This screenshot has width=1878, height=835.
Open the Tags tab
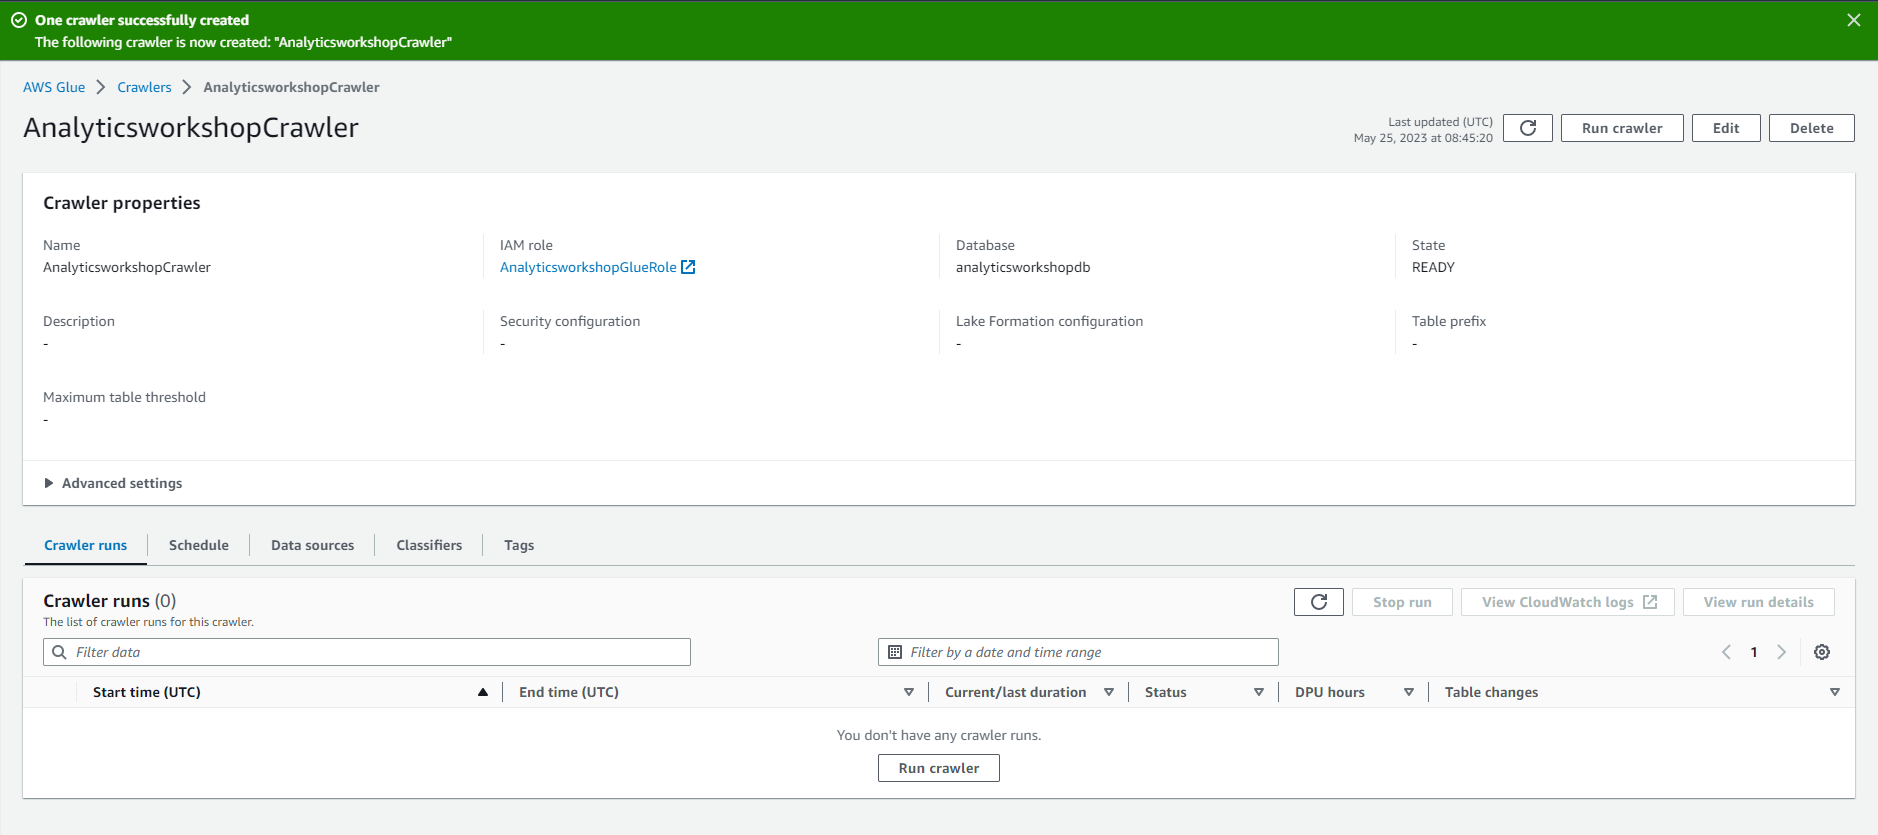[x=519, y=545]
